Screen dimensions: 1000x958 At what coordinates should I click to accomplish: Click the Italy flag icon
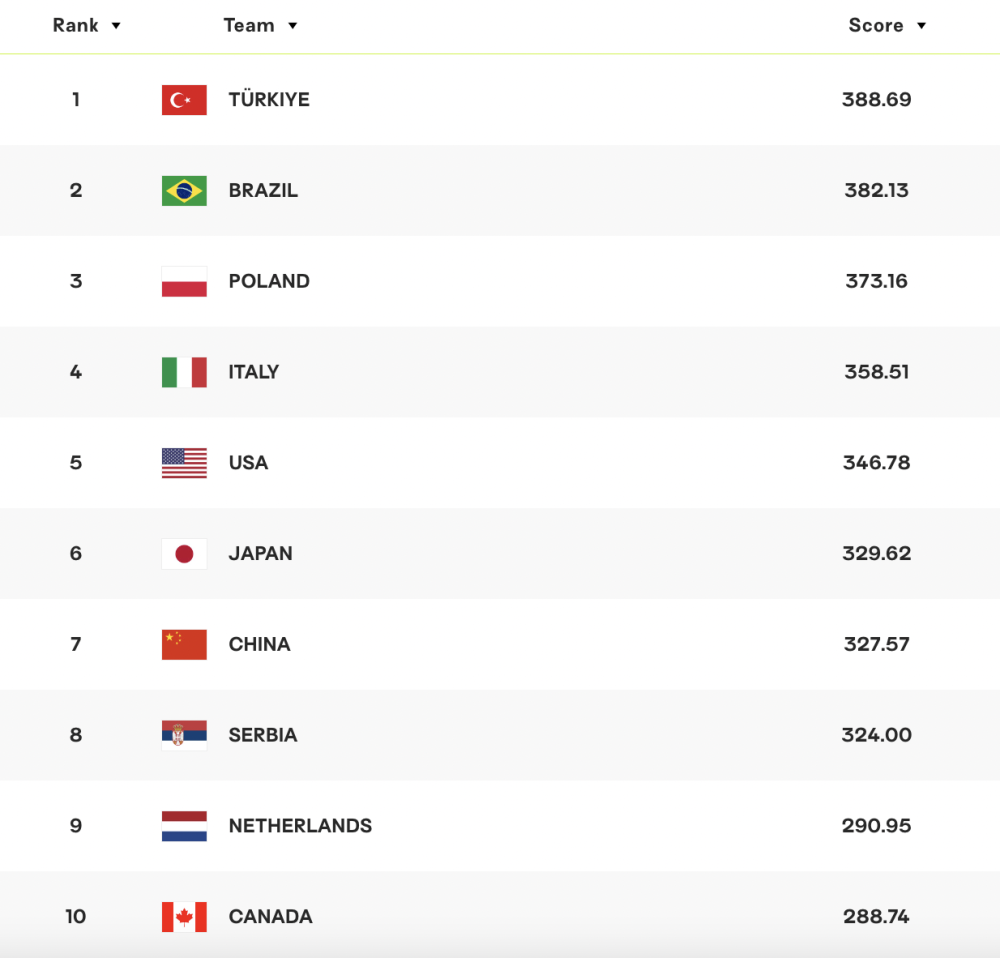184,372
